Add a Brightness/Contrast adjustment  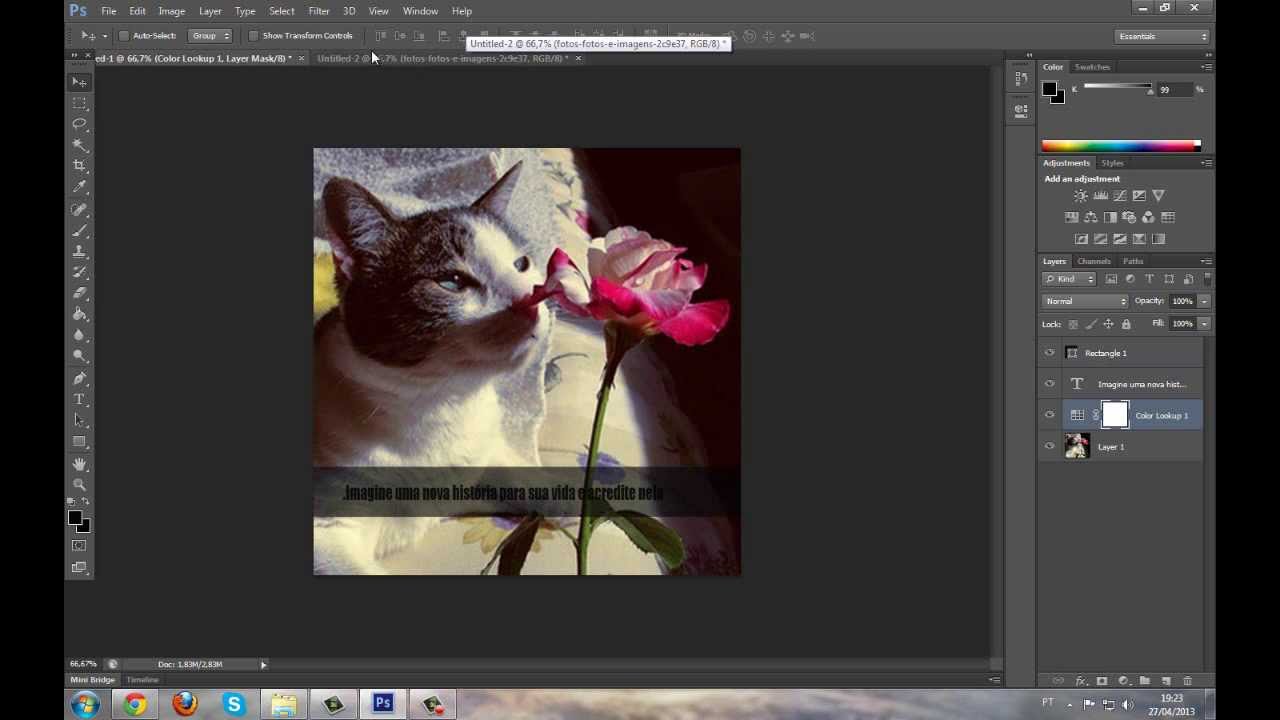1081,196
